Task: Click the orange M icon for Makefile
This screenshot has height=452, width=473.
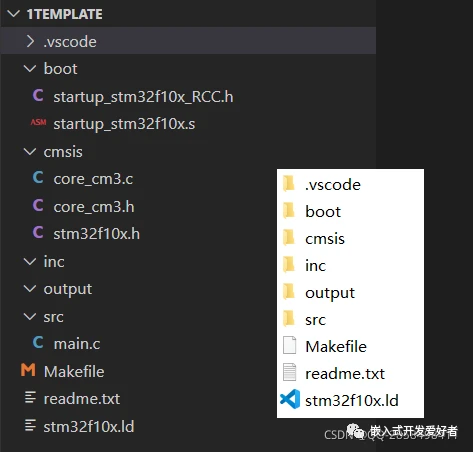Action: (x=28, y=370)
